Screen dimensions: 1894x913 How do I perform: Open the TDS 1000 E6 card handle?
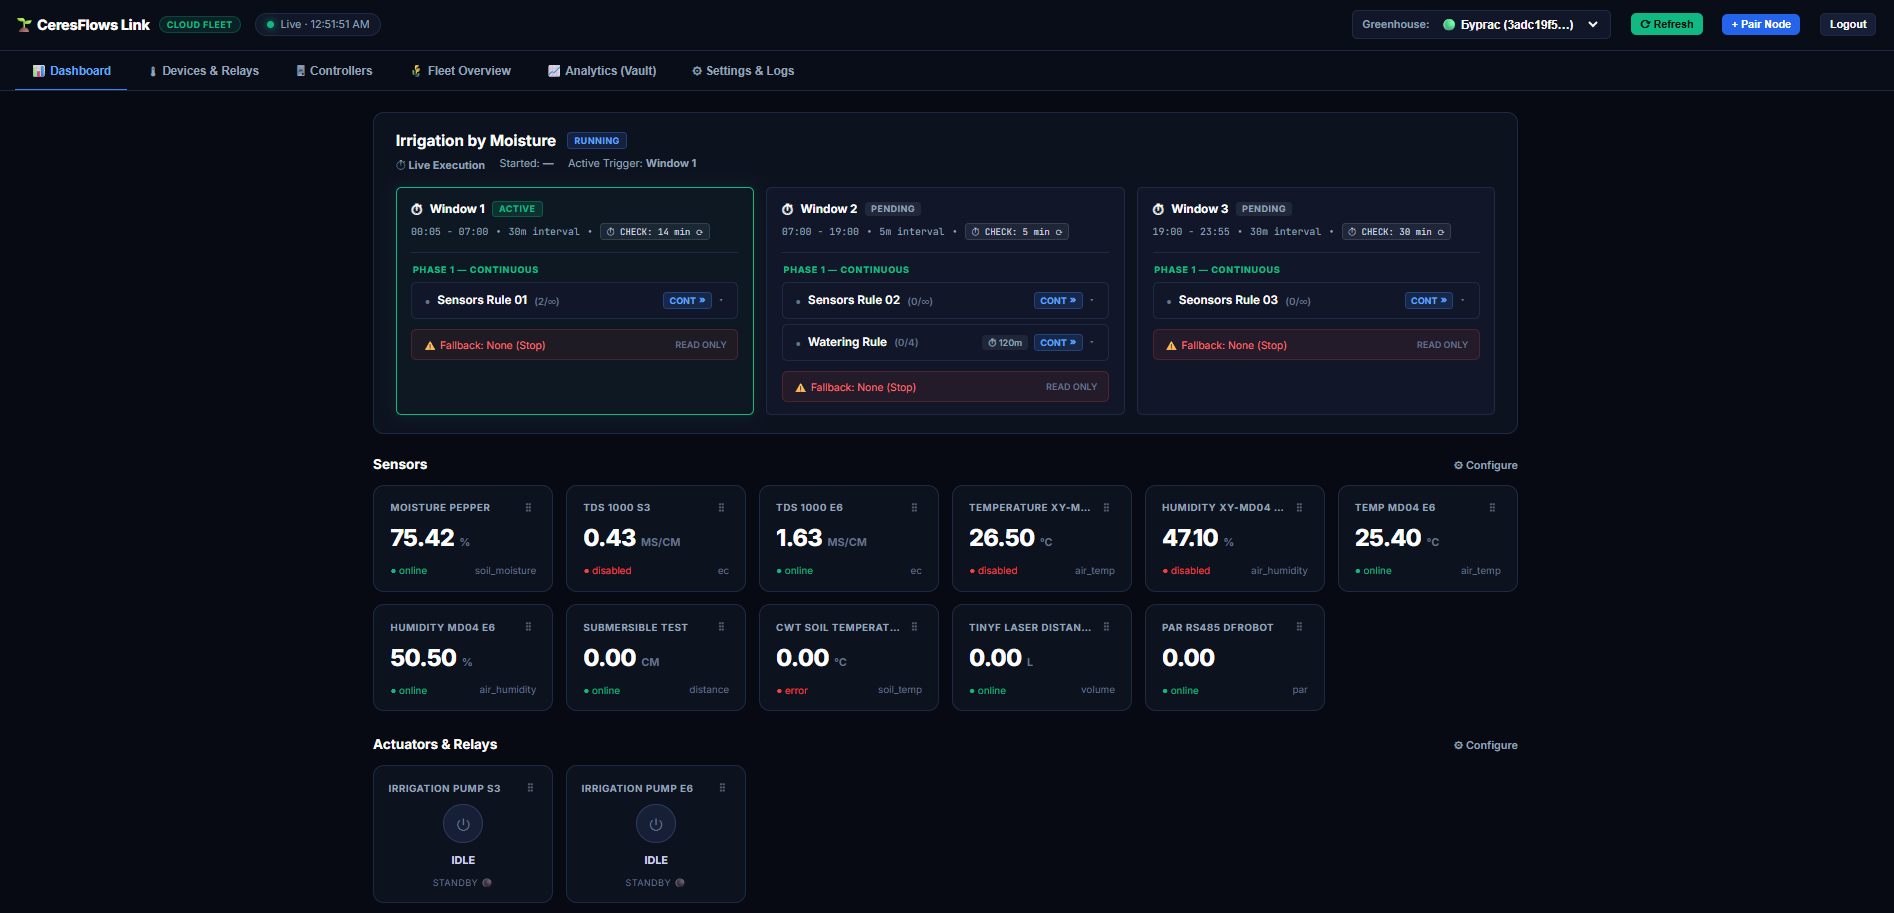point(915,508)
